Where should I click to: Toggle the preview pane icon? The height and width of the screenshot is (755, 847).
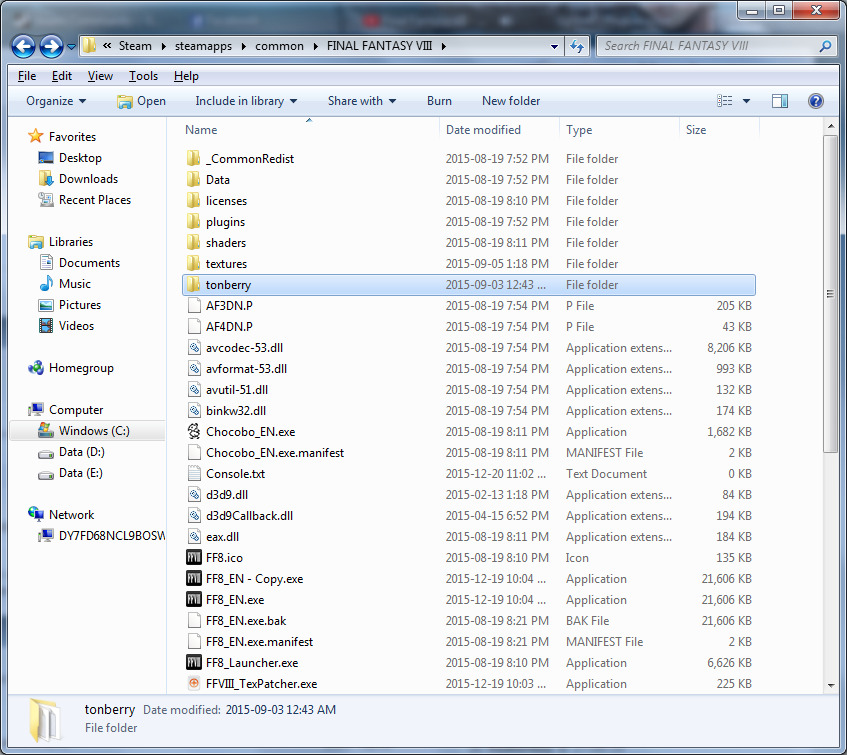779,101
